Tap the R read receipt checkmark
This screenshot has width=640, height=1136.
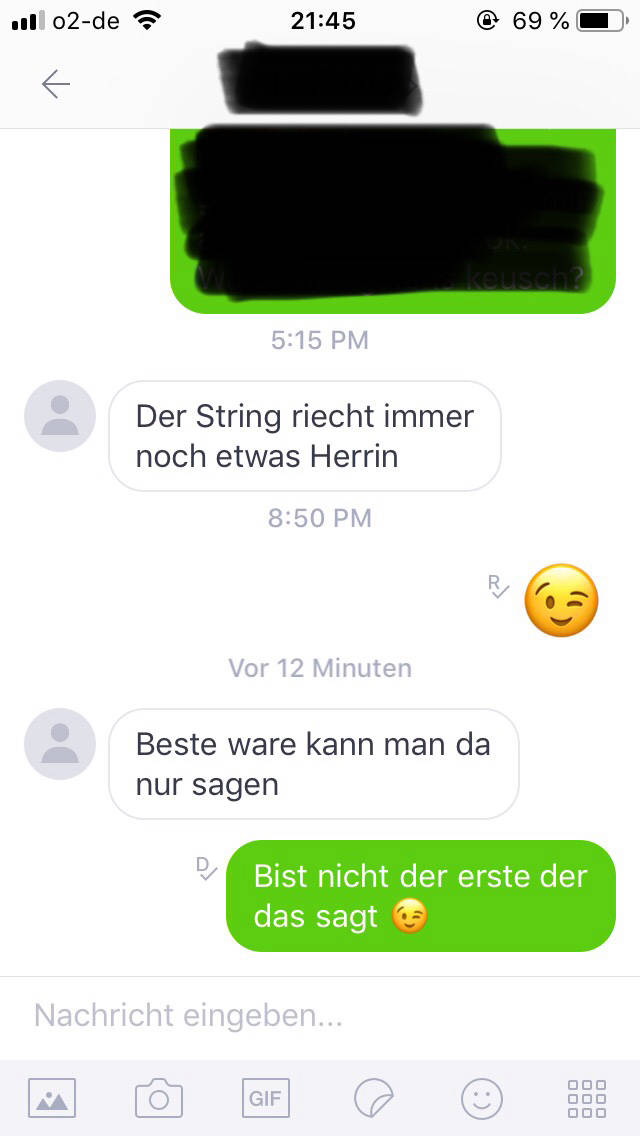pyautogui.click(x=498, y=586)
